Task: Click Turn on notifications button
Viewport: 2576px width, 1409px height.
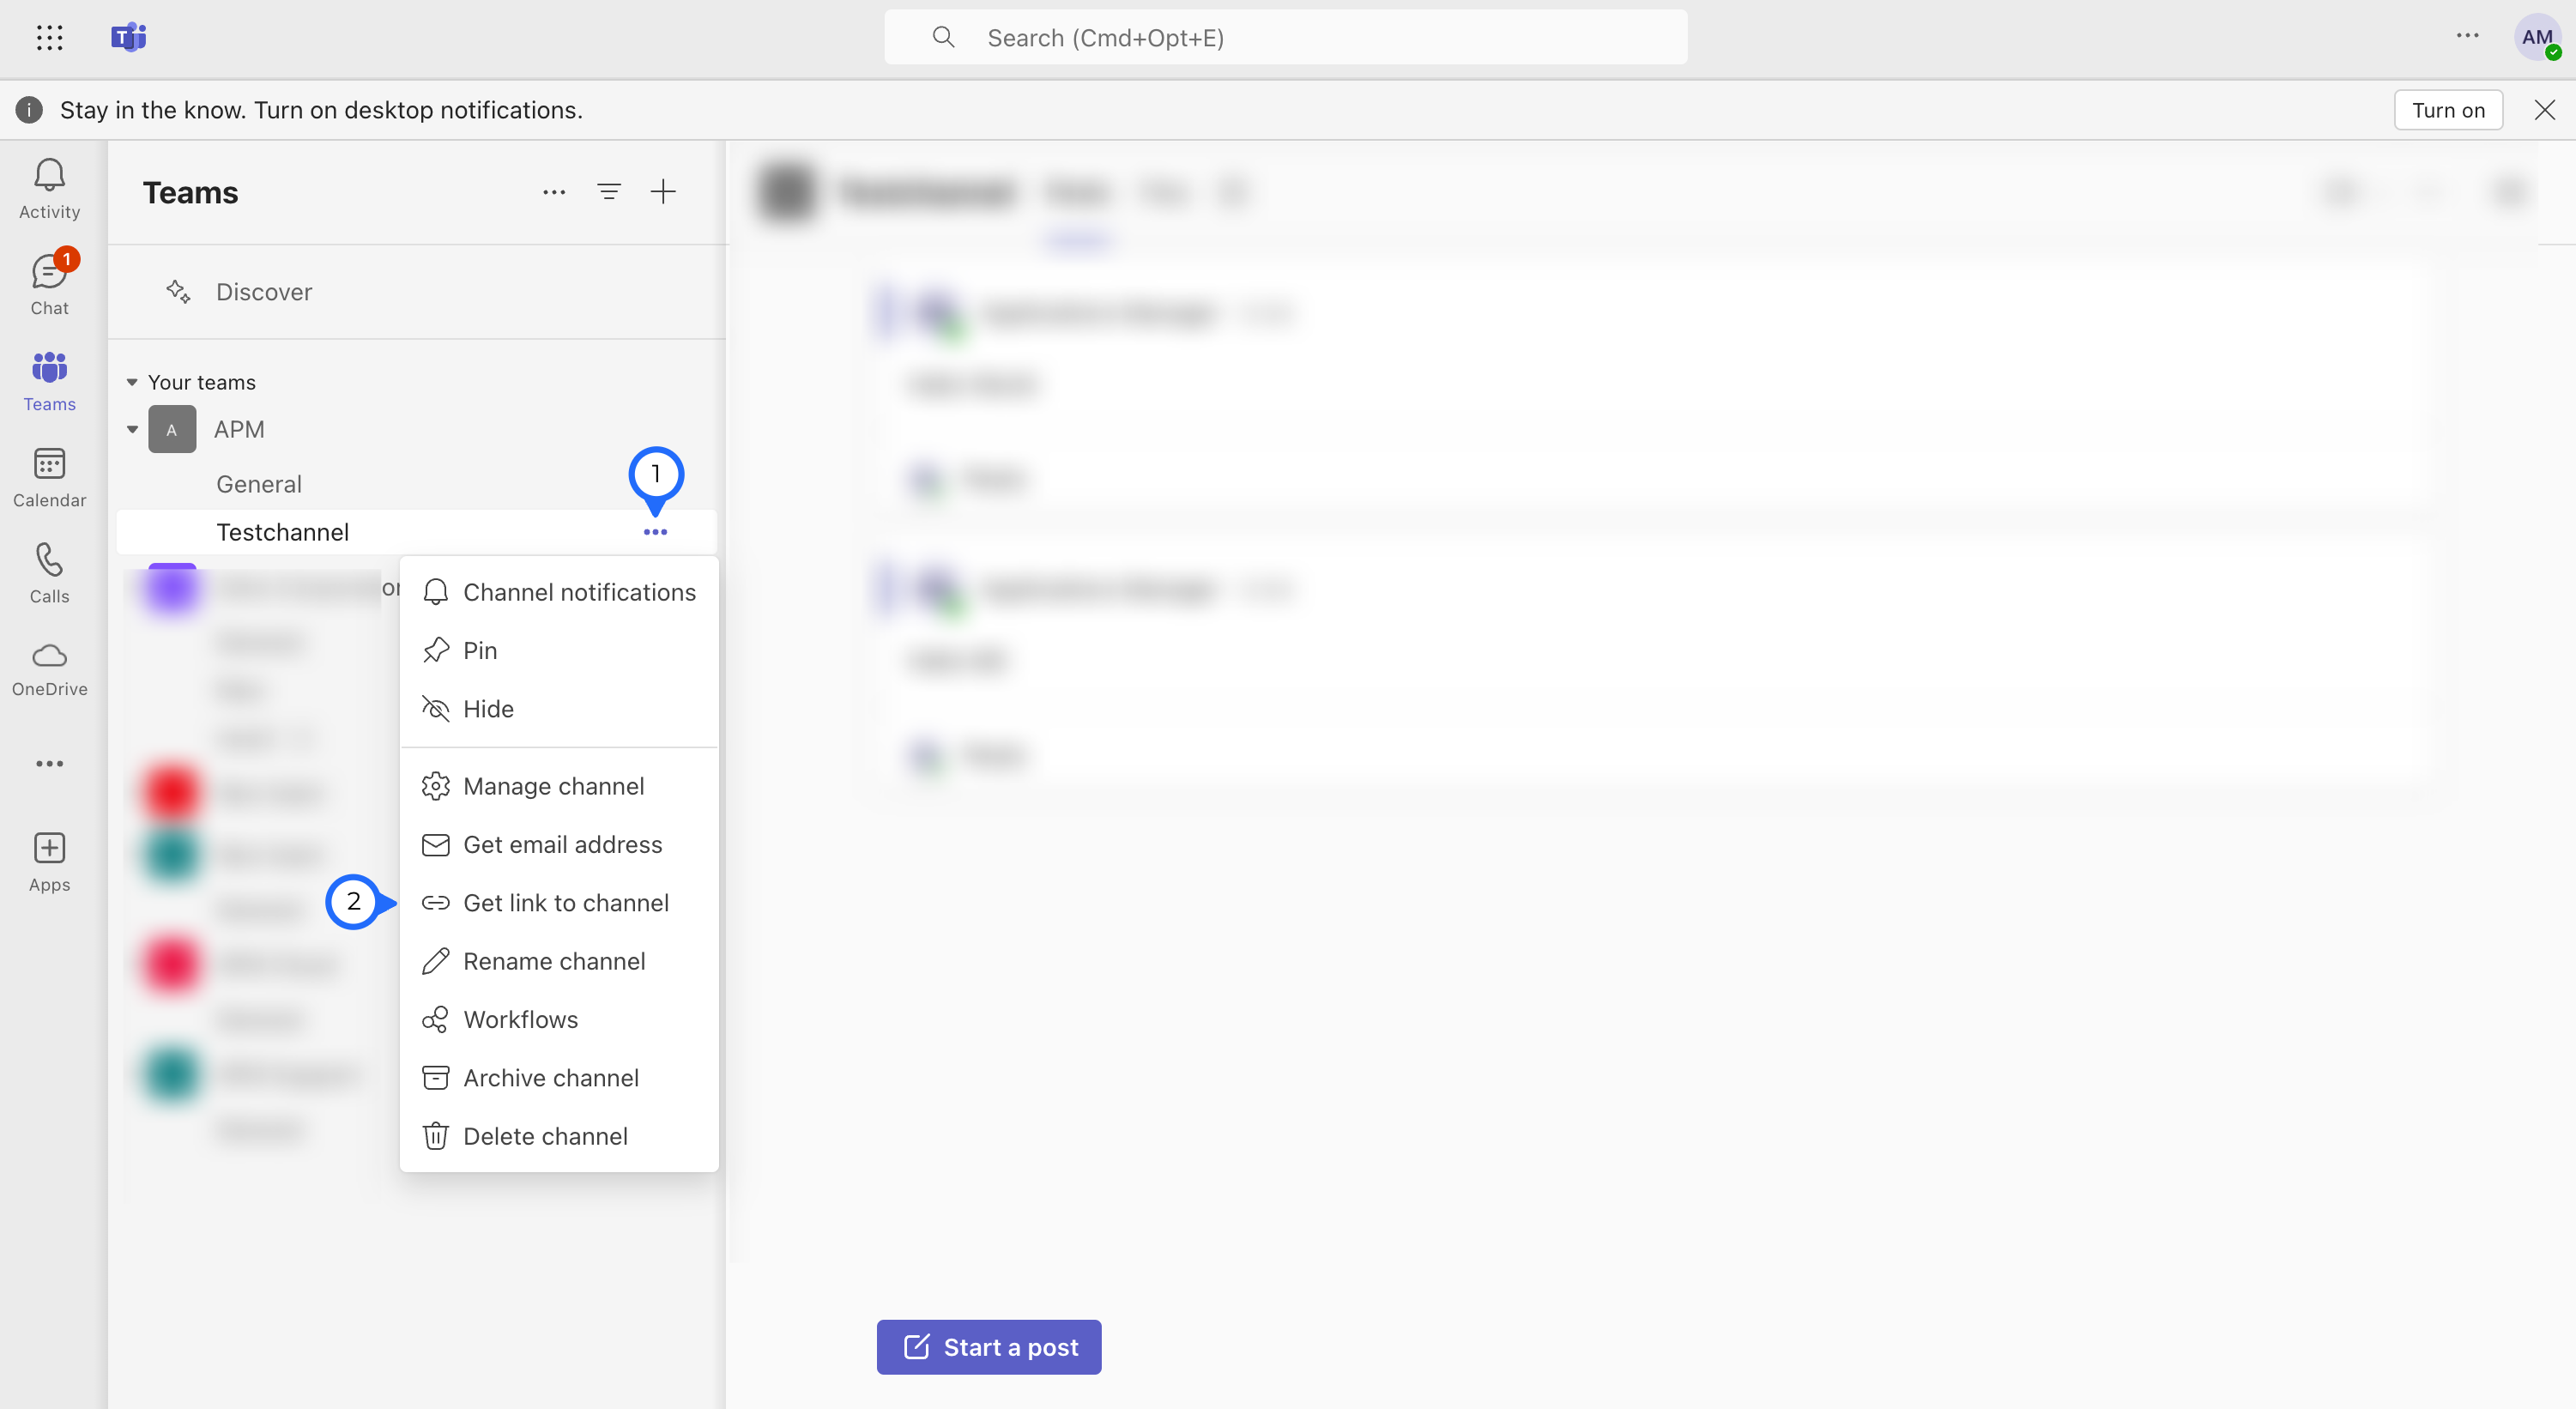Action: (2447, 110)
